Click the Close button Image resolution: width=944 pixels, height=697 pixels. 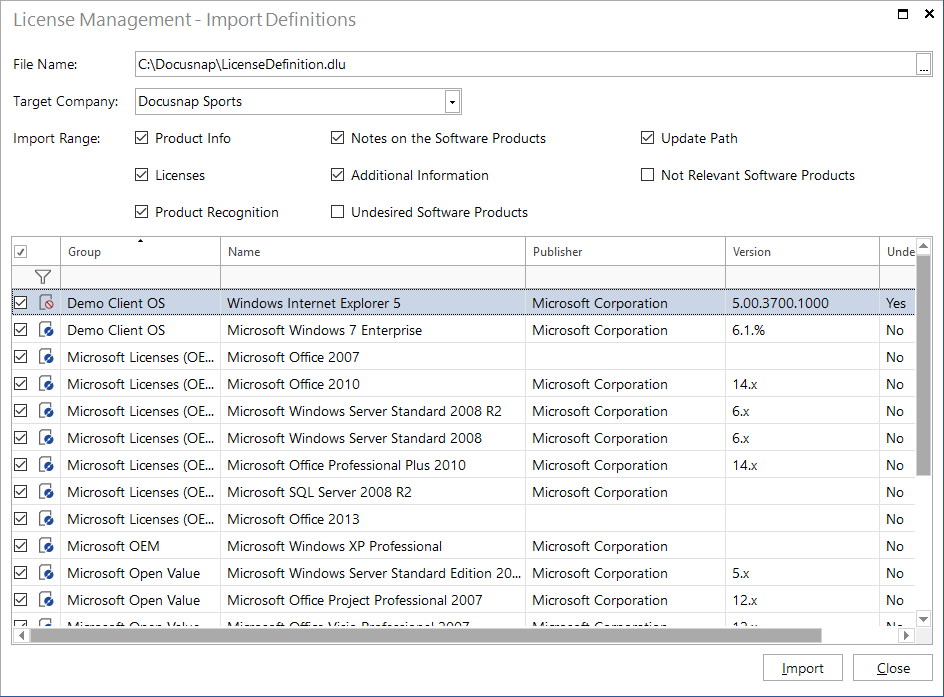click(x=893, y=668)
